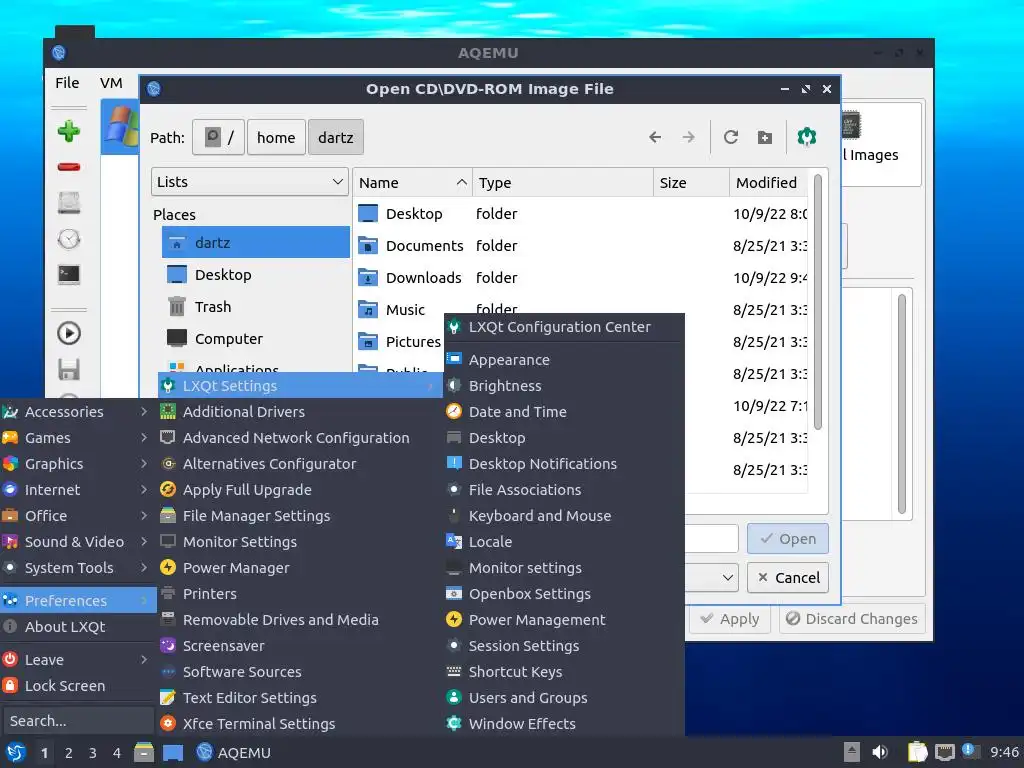
Task: Click the red minus delete VM icon
Action: [69, 167]
